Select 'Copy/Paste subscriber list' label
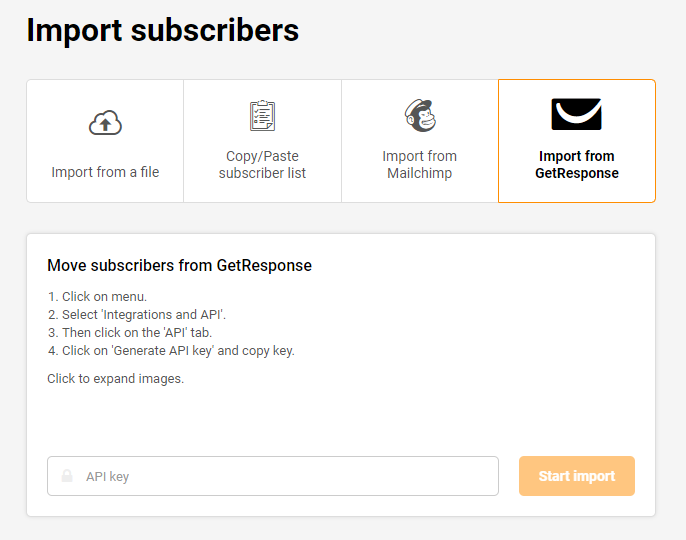The width and height of the screenshot is (686, 540). (x=262, y=165)
